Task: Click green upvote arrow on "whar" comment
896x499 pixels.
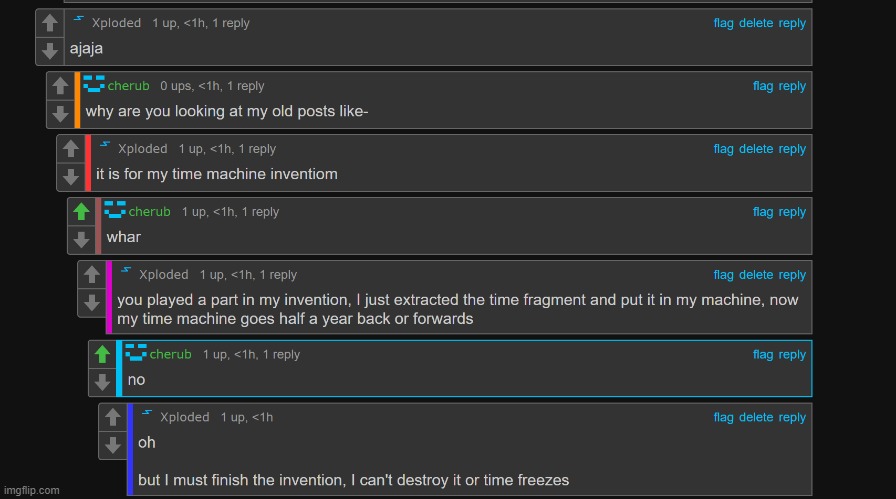Action: tap(81, 211)
